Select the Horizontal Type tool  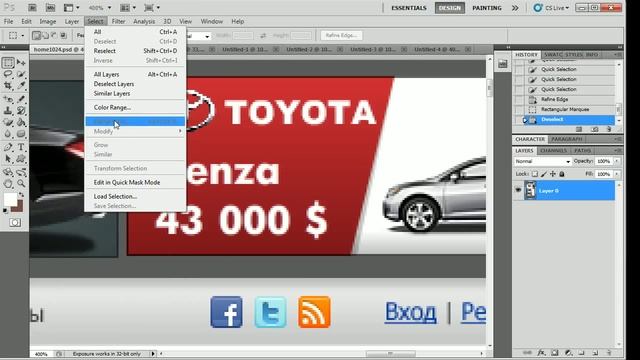pyautogui.click(x=21, y=147)
